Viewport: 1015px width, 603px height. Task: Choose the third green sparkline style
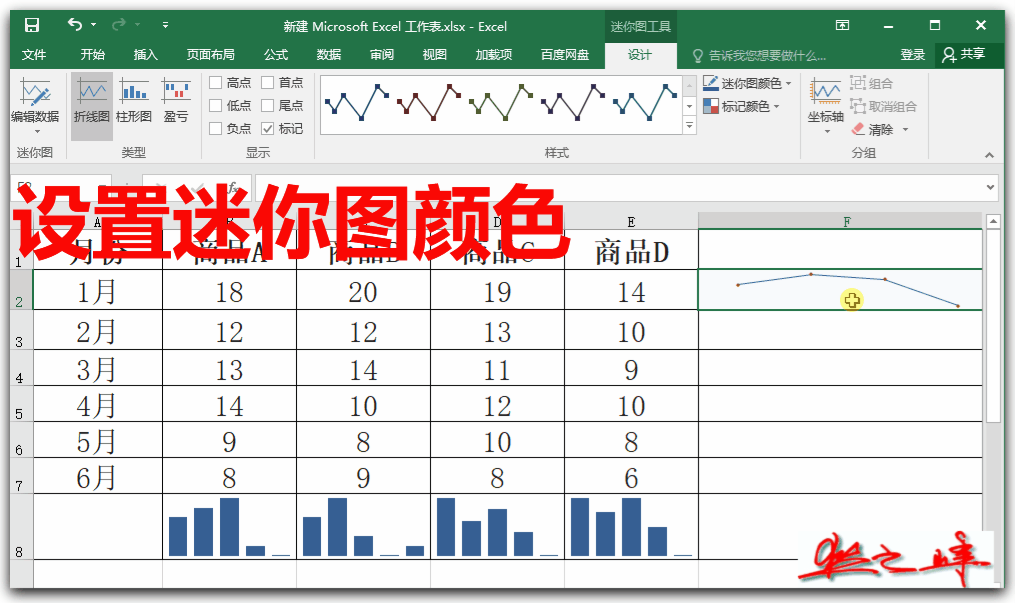coord(500,102)
